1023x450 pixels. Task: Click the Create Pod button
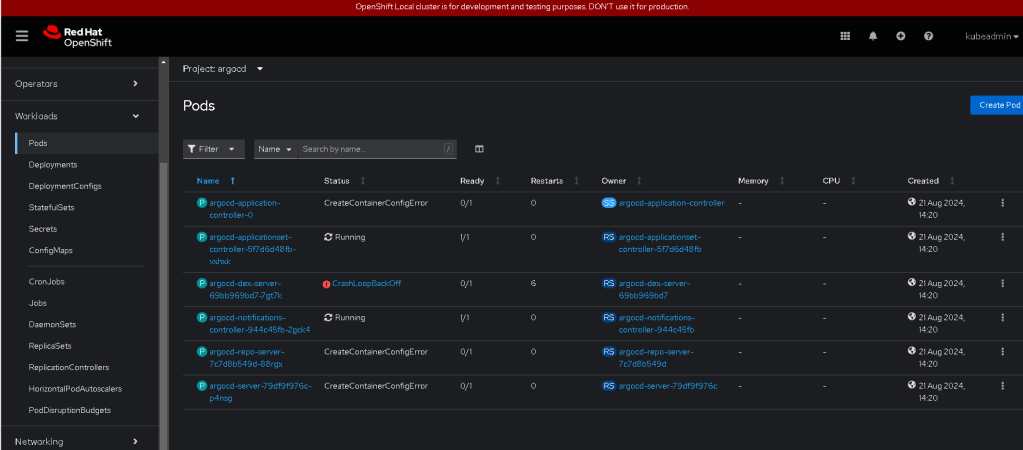[x=997, y=105]
